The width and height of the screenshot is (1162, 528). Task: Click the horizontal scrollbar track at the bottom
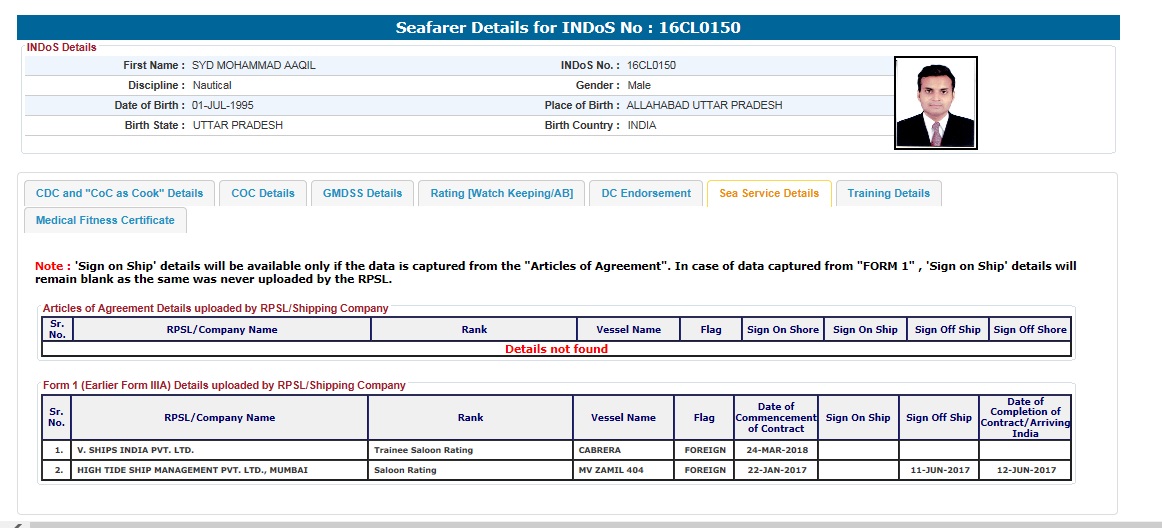(x=580, y=524)
